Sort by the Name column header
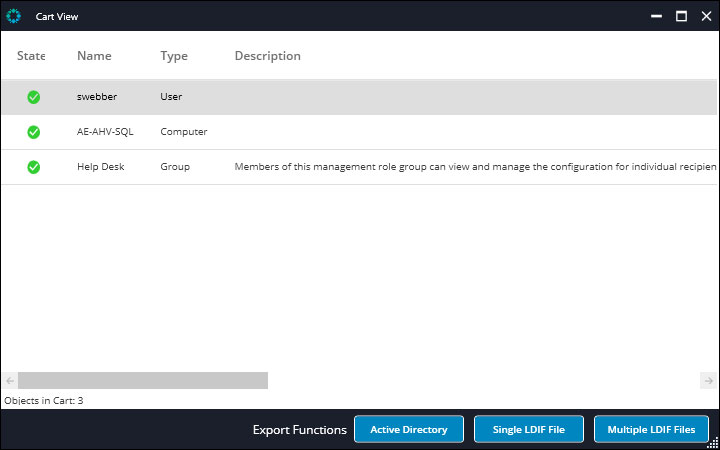The image size is (720, 450). (x=94, y=56)
